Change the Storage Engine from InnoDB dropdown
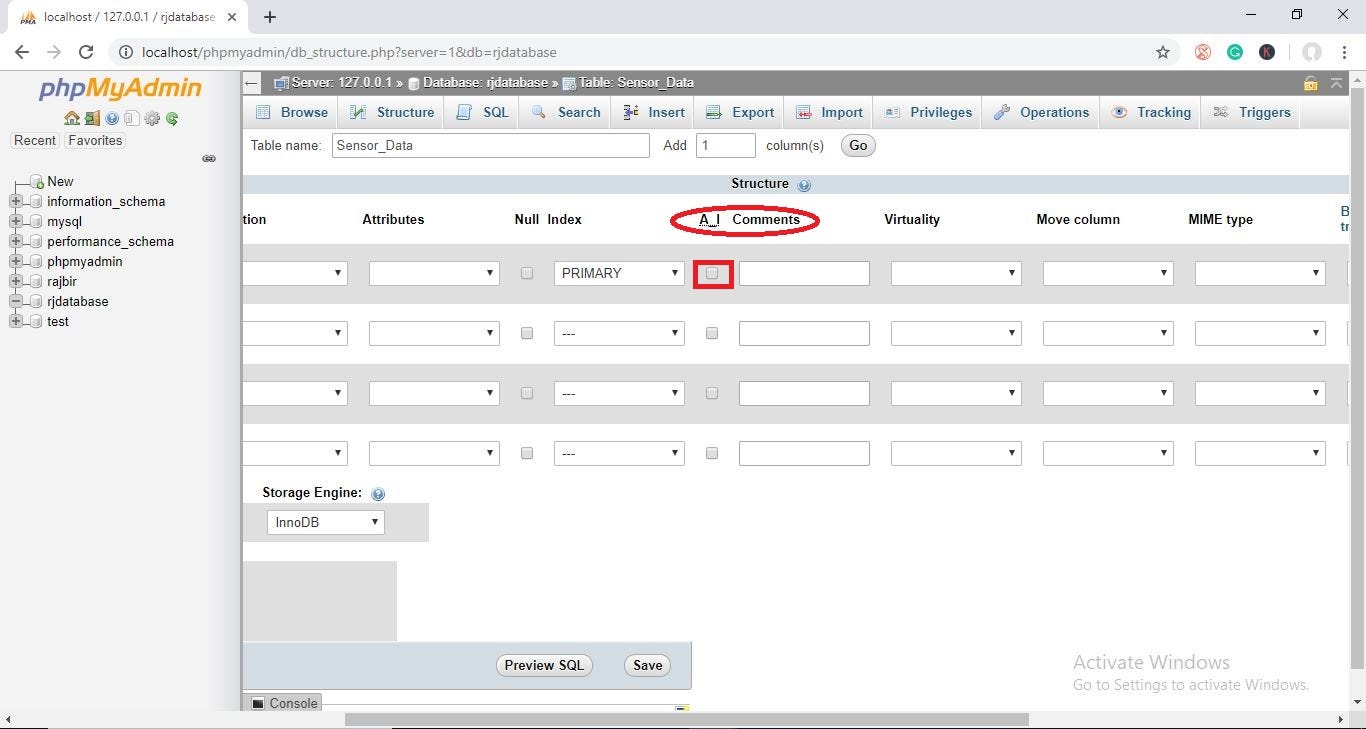The height and width of the screenshot is (729, 1366). tap(324, 521)
